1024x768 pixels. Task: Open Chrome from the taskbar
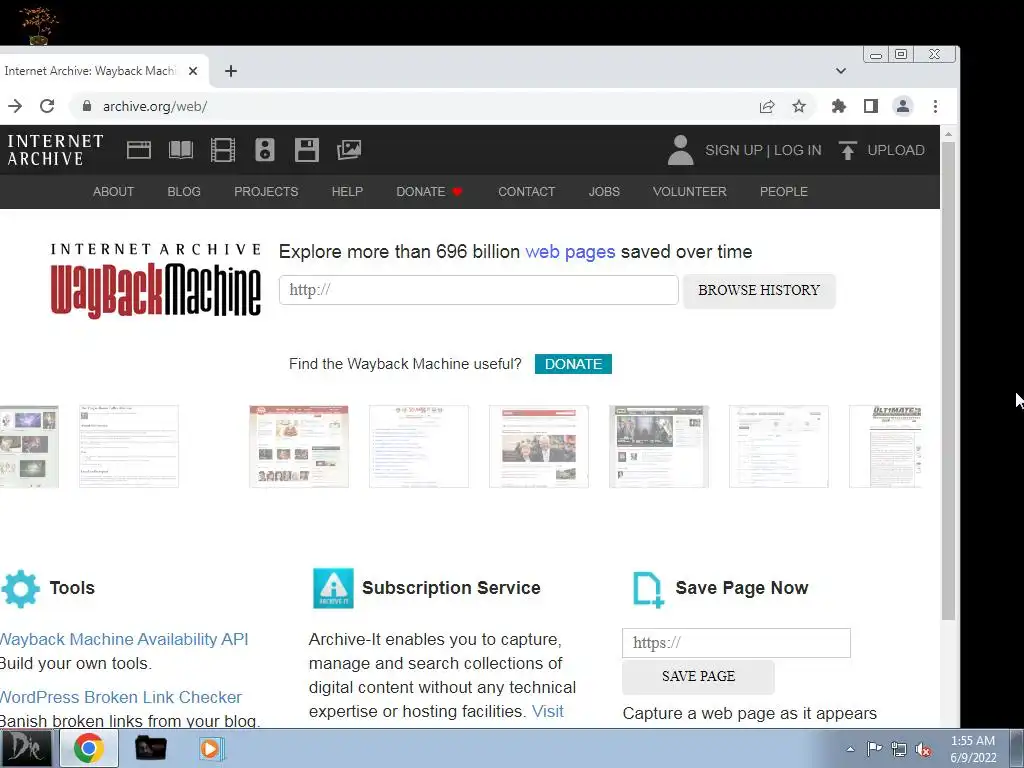pos(89,748)
